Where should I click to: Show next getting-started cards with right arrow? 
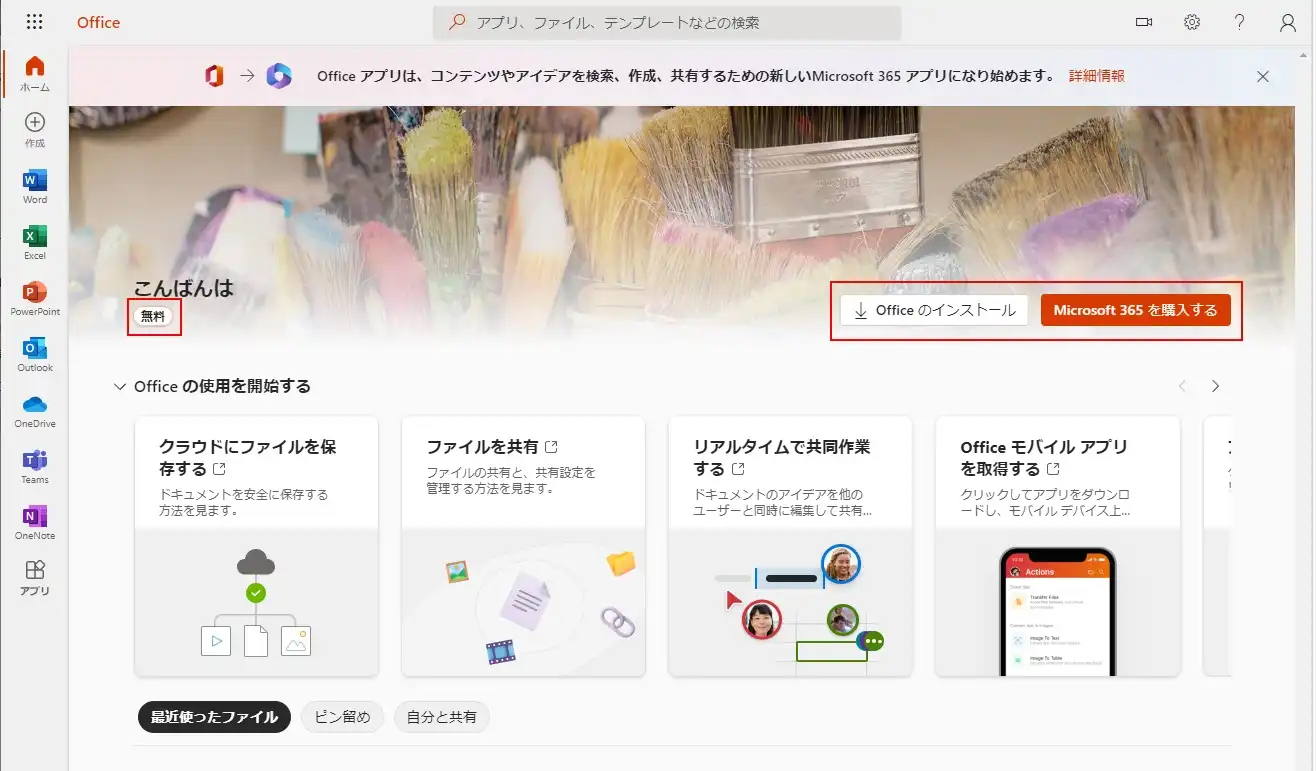(1216, 386)
